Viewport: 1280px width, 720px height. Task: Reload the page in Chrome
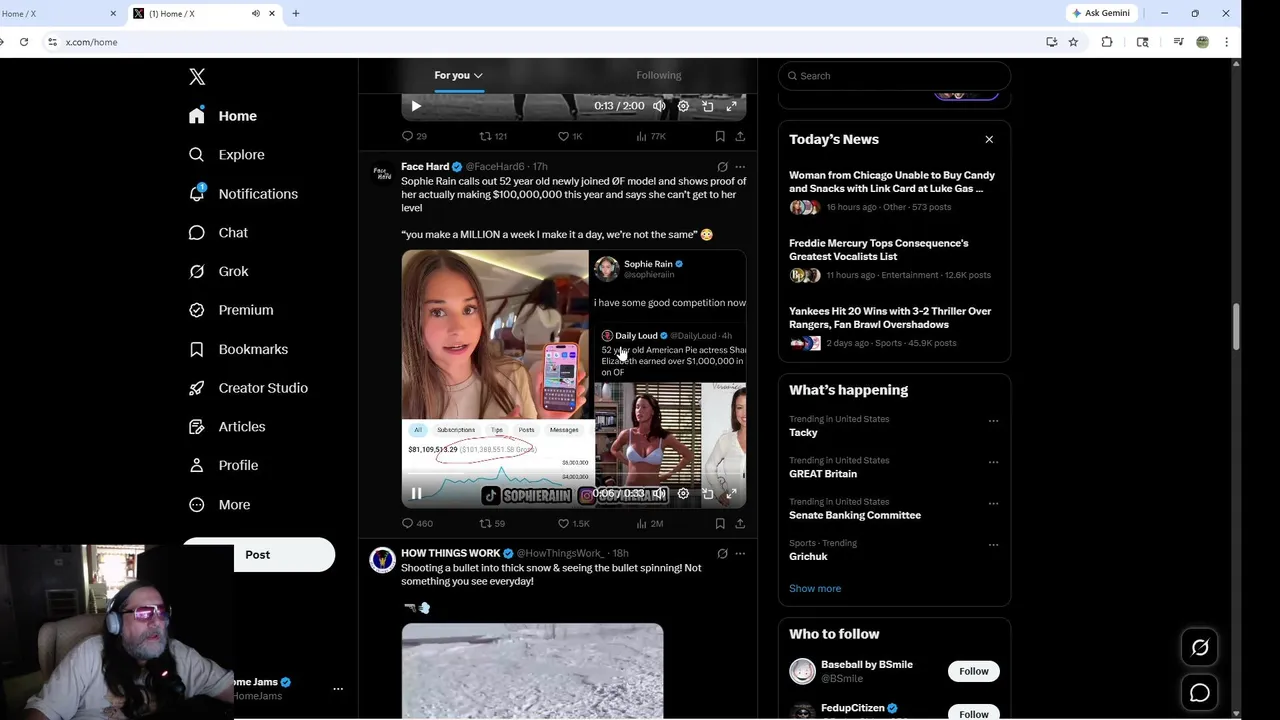(x=24, y=42)
